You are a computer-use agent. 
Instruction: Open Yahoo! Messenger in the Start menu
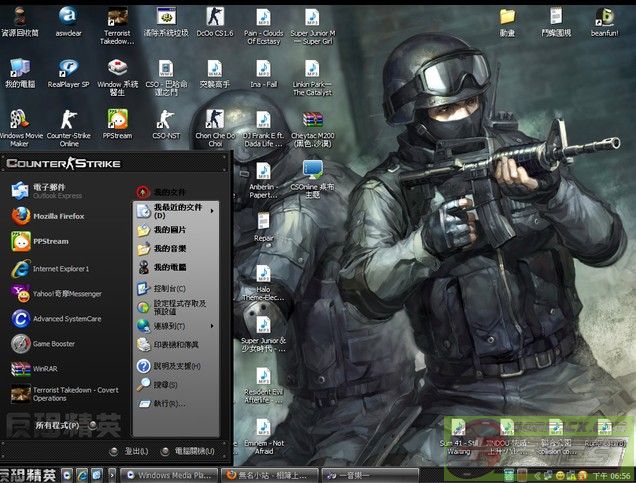60,293
